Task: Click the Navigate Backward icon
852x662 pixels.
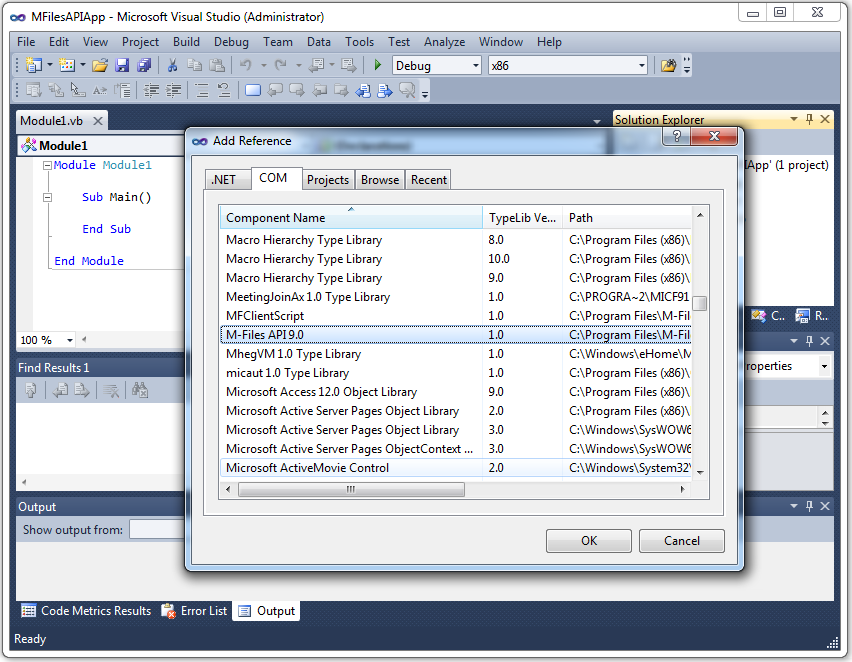Action: [316, 65]
